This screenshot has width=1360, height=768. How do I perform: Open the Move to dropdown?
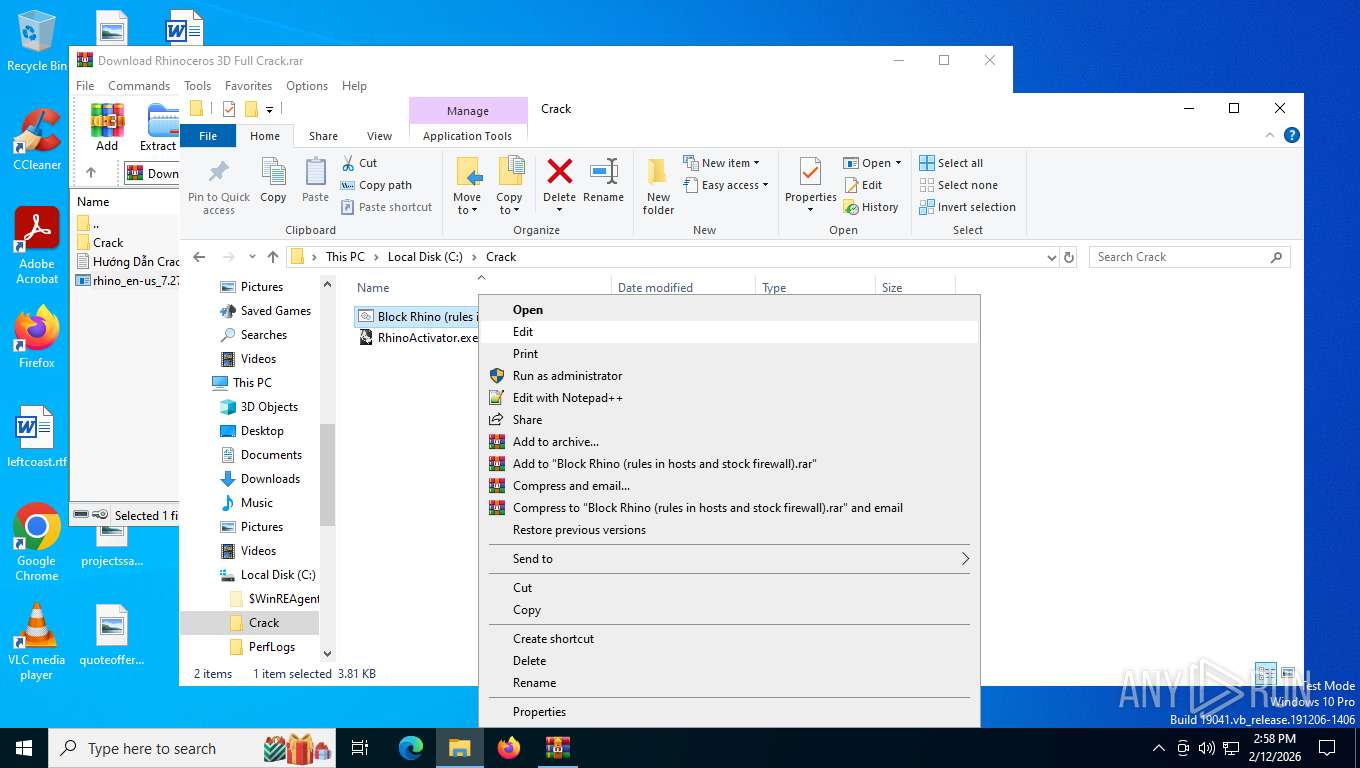[x=467, y=204]
